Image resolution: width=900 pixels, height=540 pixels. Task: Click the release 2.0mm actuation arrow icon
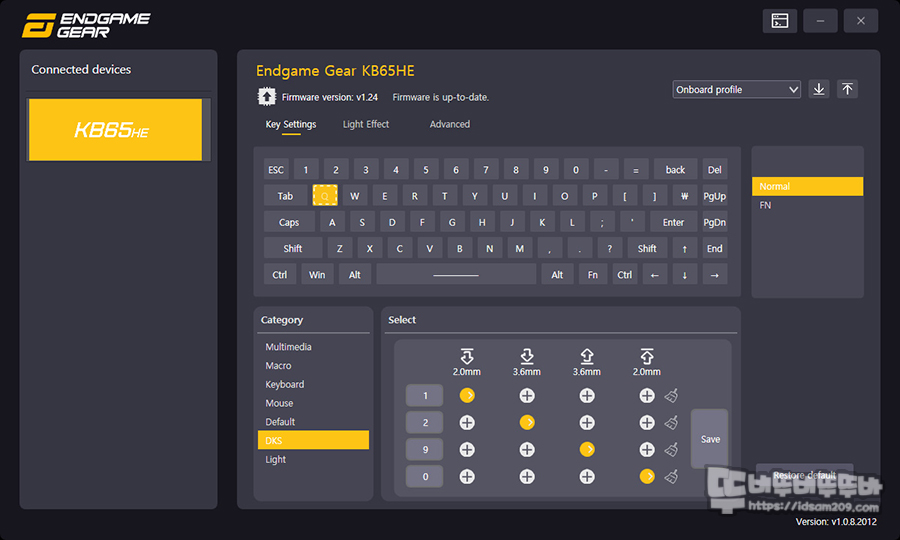point(647,356)
